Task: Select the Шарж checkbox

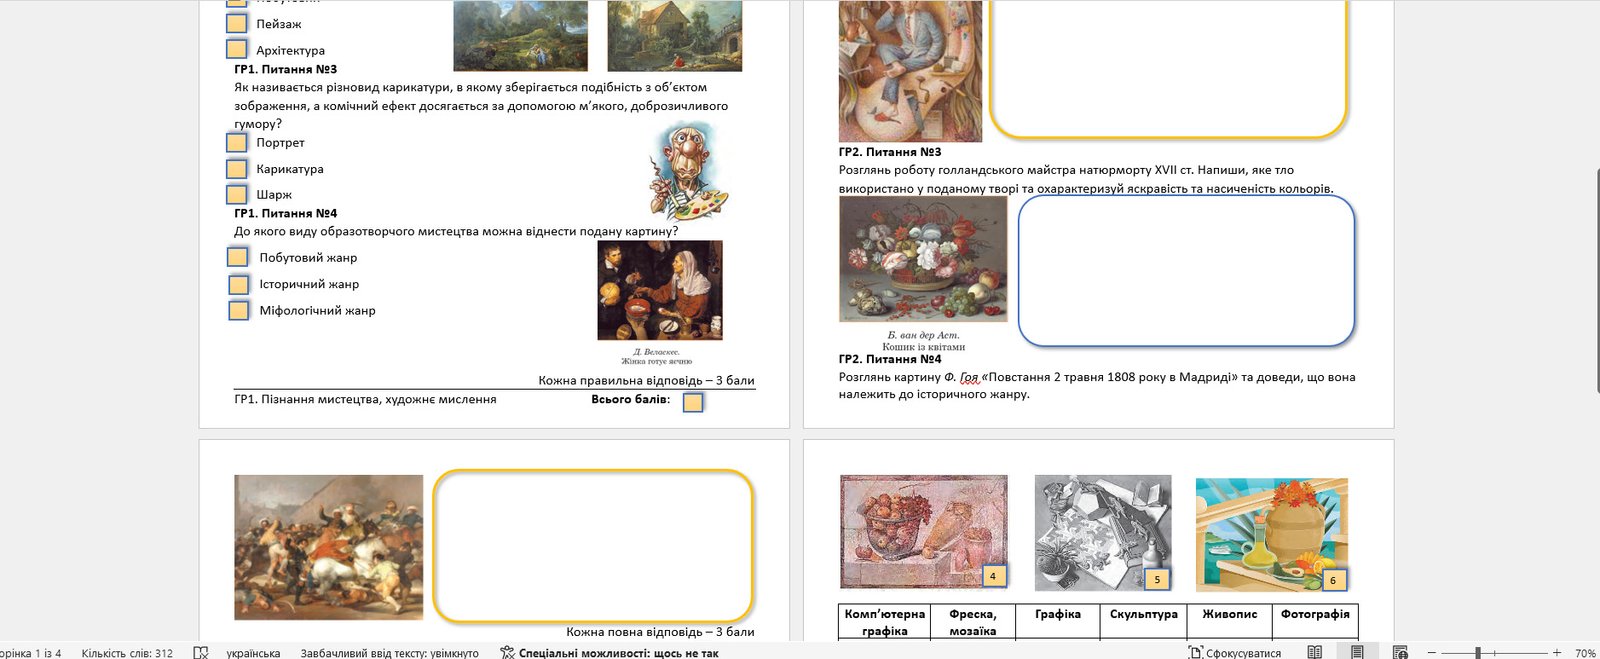Action: click(x=237, y=194)
